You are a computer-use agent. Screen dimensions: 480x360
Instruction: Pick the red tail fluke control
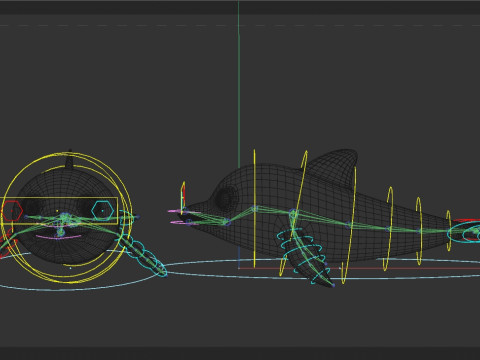467,220
